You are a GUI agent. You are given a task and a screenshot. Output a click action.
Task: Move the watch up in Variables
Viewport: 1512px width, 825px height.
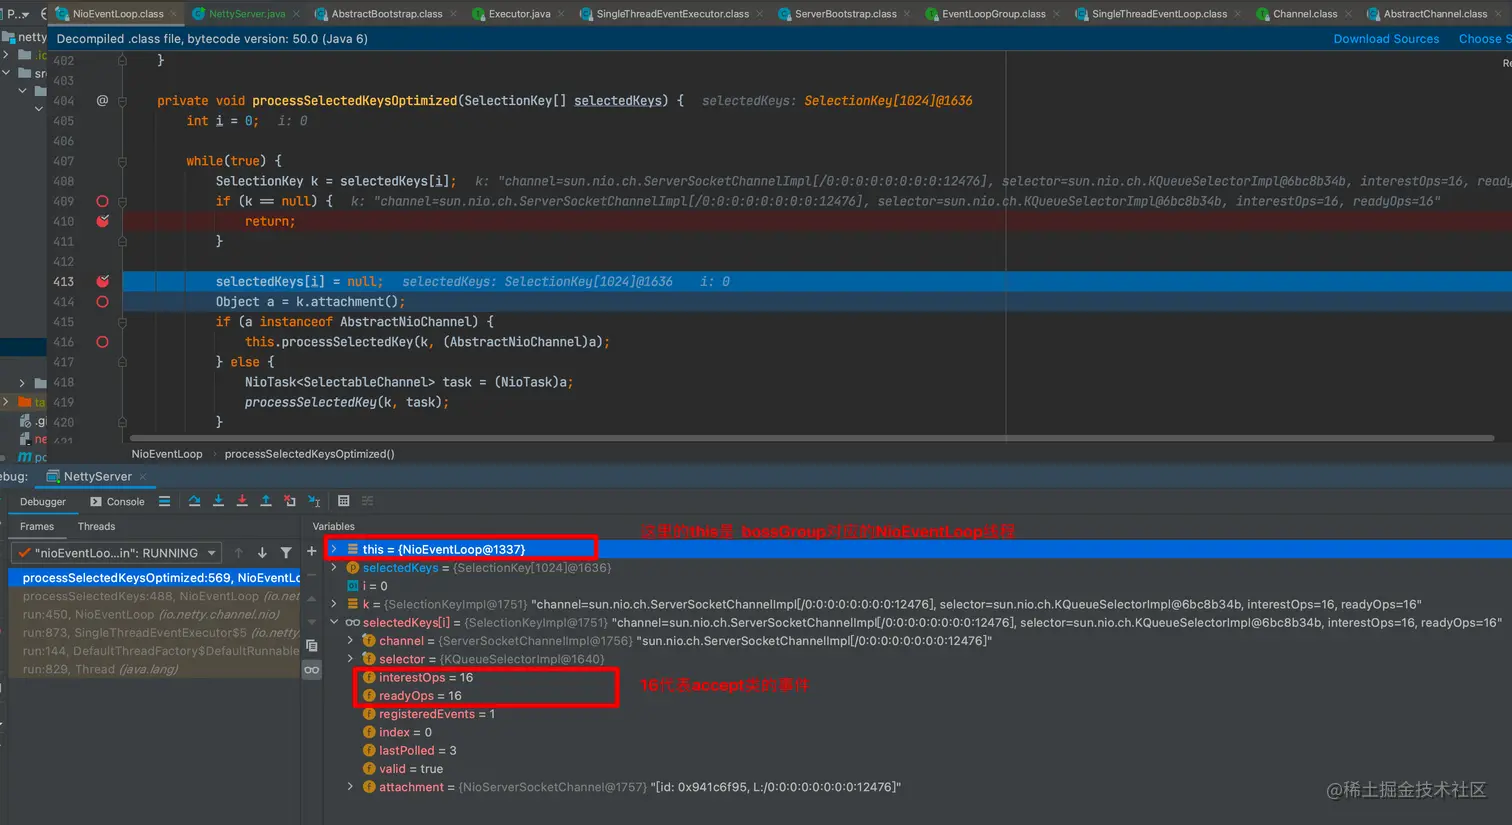312,598
